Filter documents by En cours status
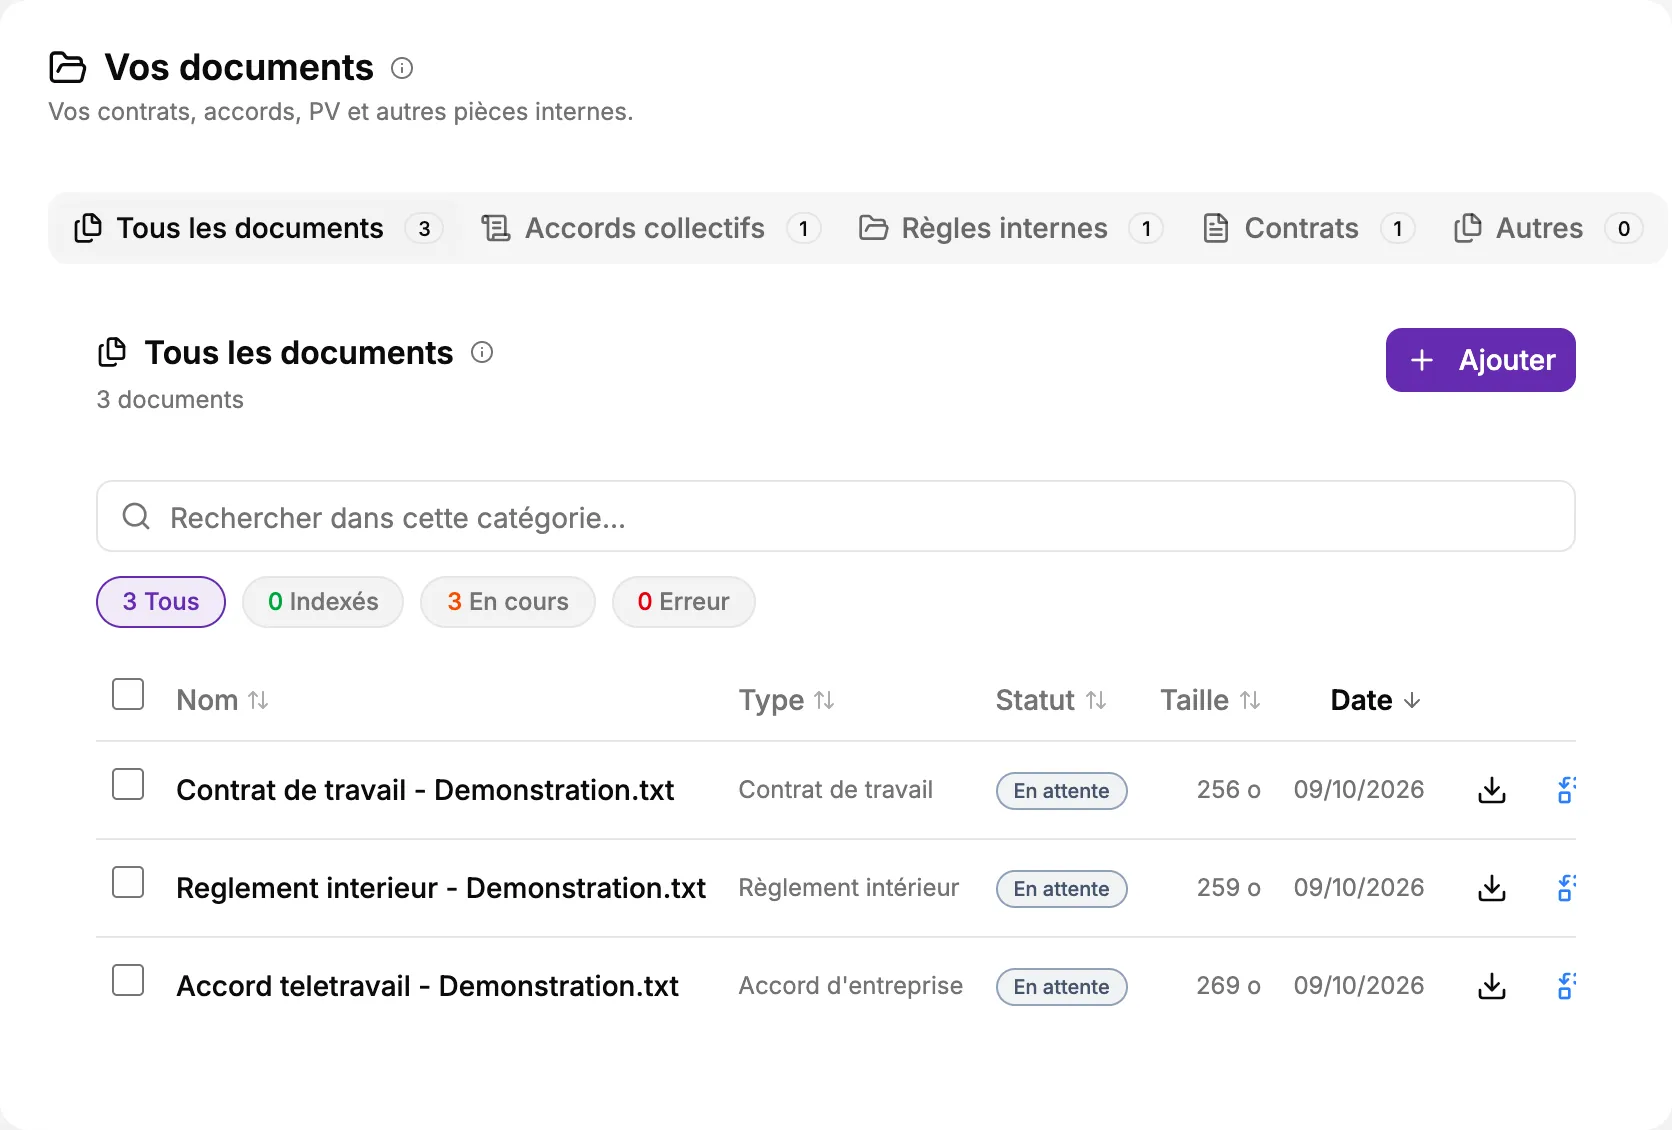Viewport: 1672px width, 1130px height. (x=508, y=602)
